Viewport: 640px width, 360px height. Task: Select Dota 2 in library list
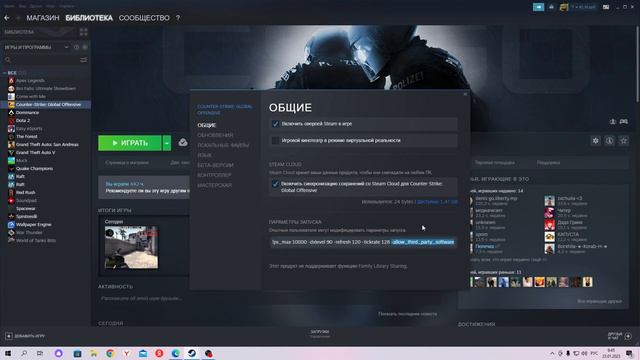click(23, 120)
